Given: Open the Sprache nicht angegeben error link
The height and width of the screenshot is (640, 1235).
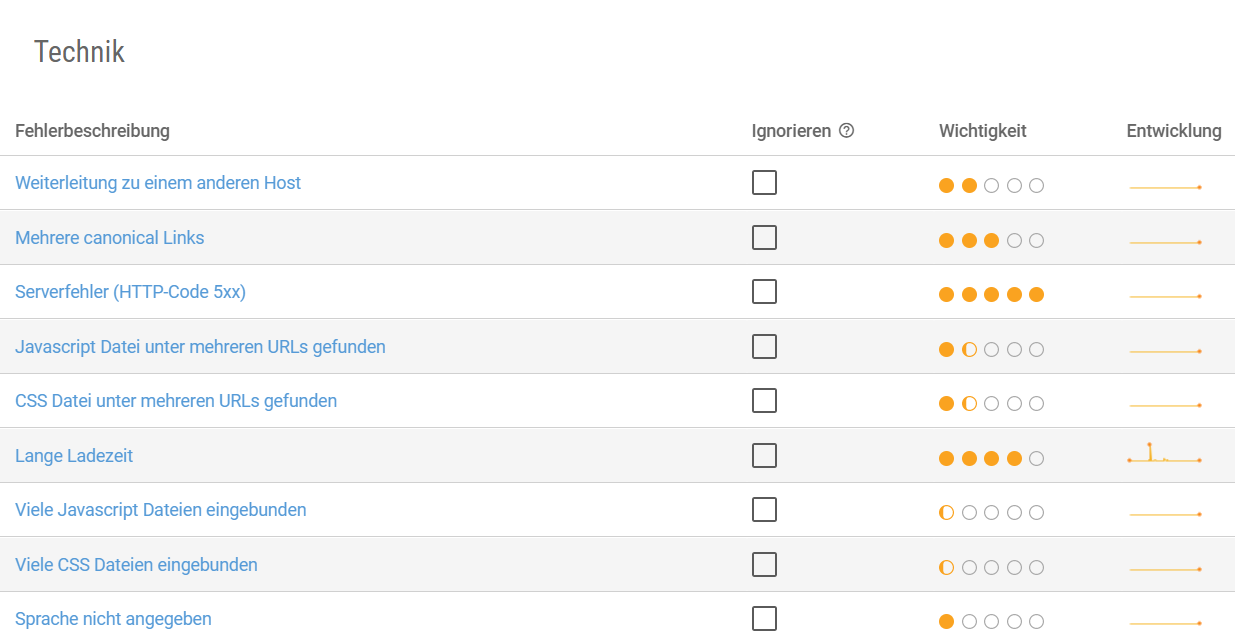Looking at the screenshot, I should tap(113, 619).
